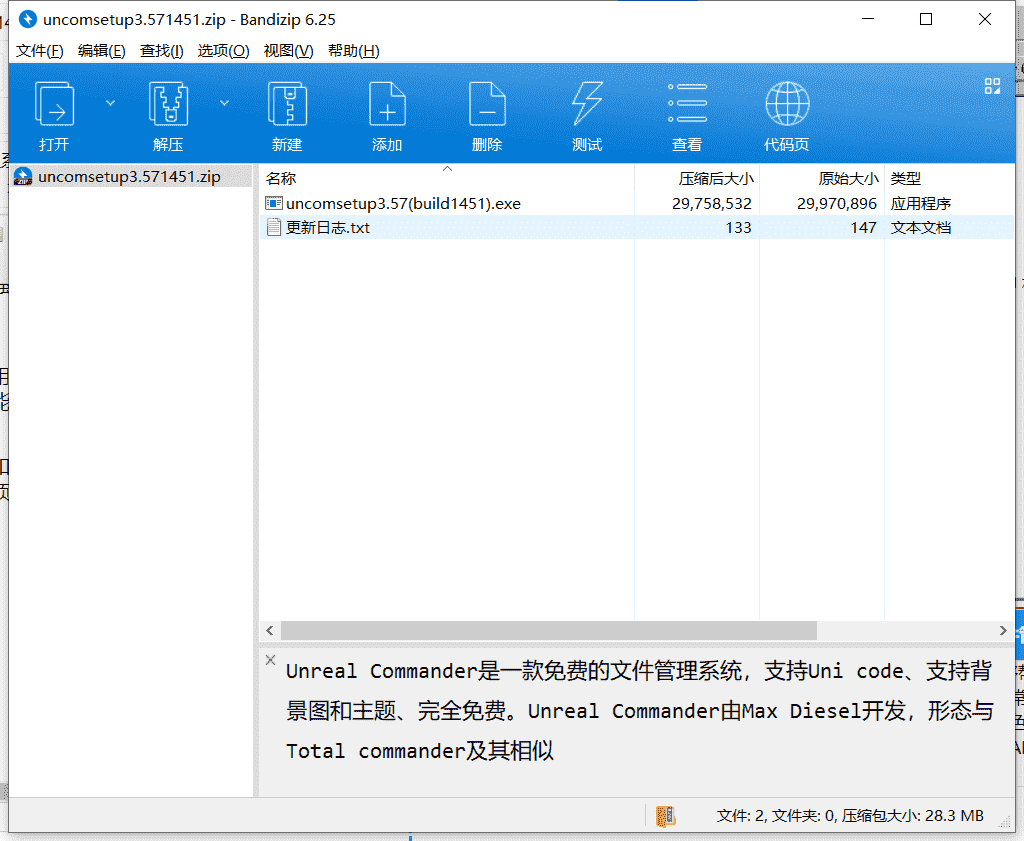1024x841 pixels.
Task: Click the horizontal scrollbar thumb
Action: (549, 630)
